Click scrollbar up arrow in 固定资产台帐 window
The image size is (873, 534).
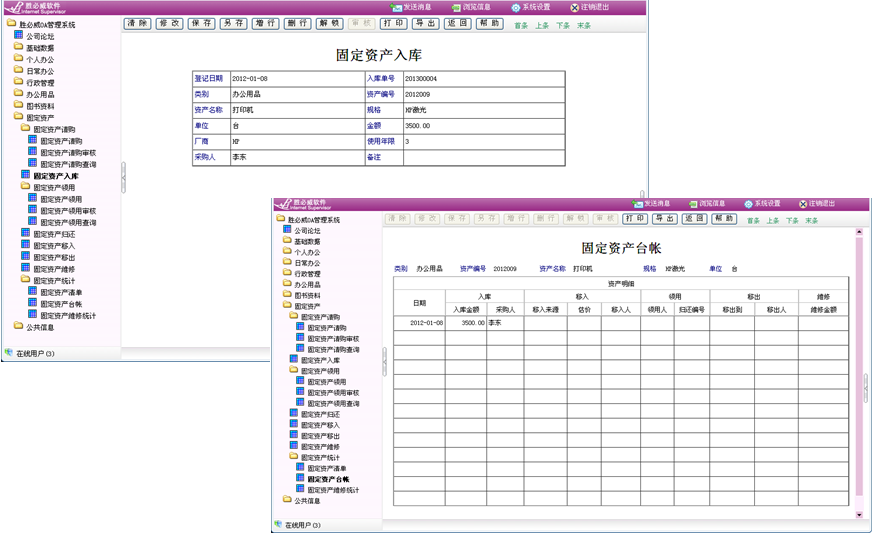click(x=859, y=232)
